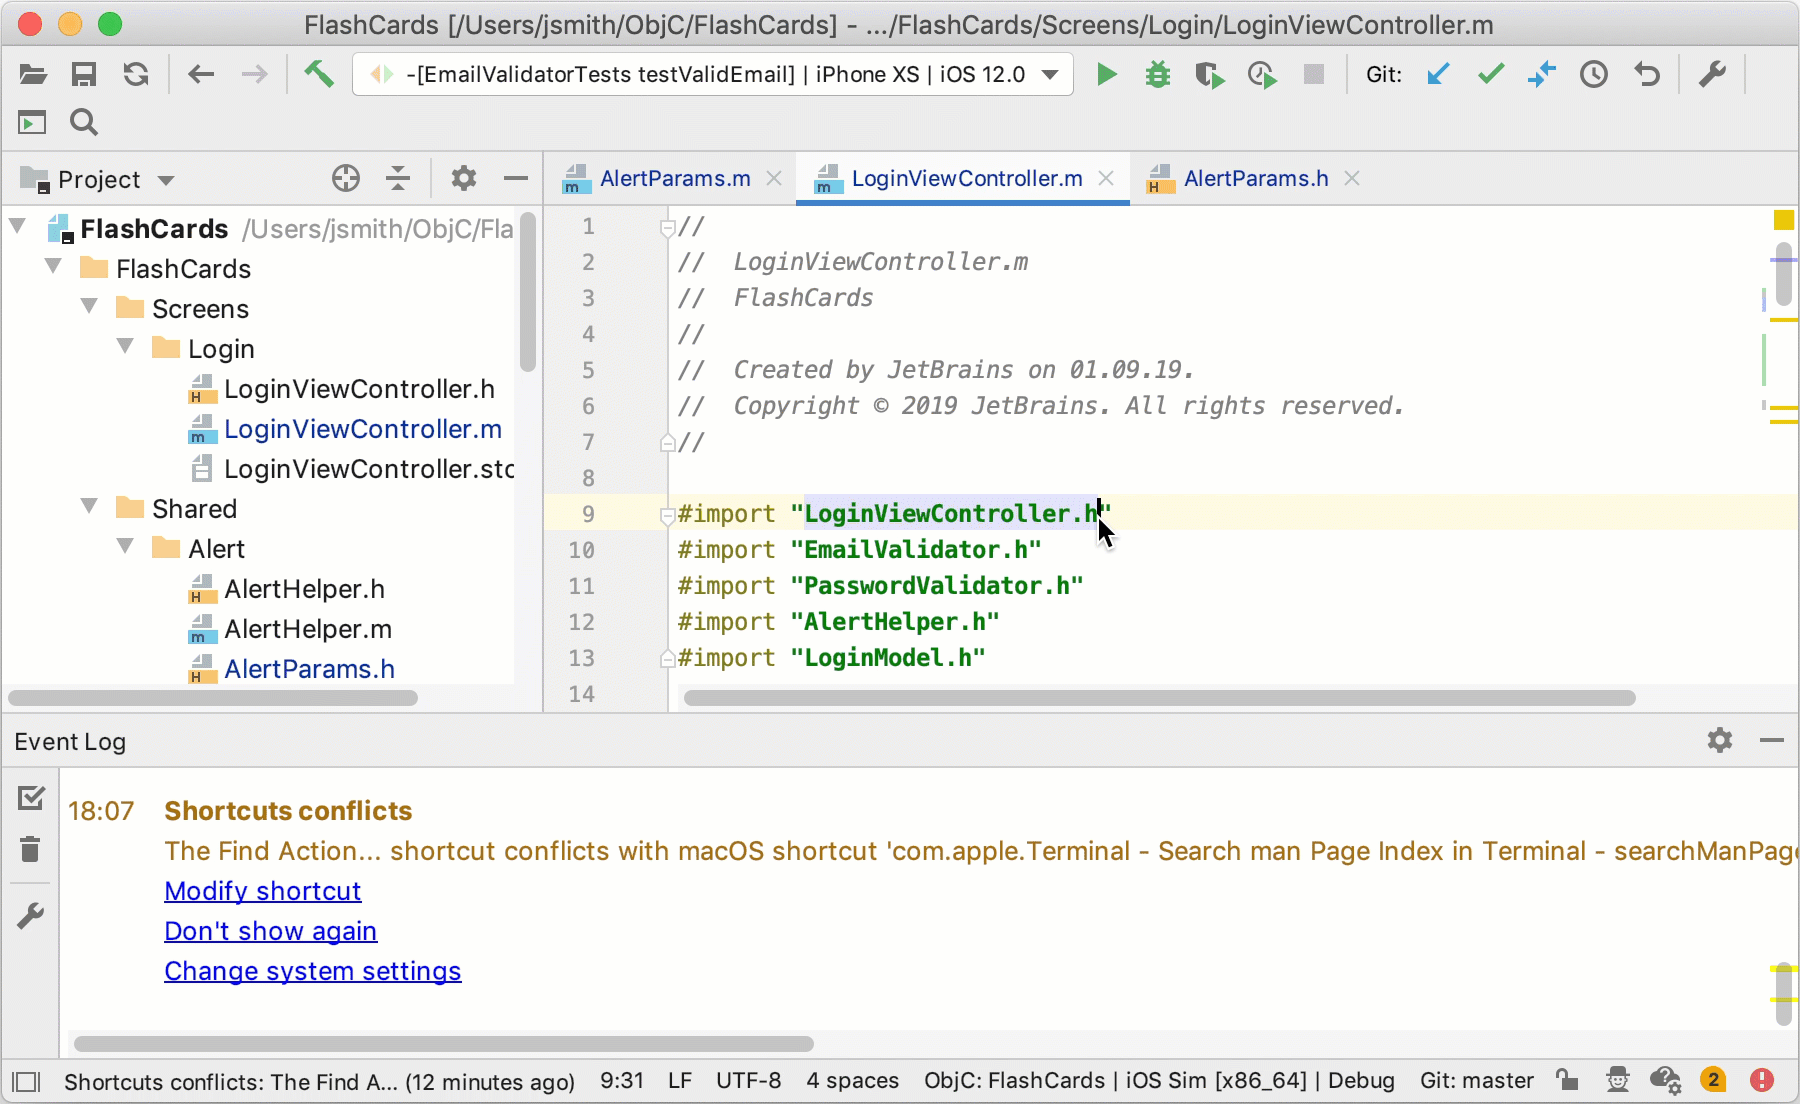The image size is (1800, 1104).
Task: Hide the Project tool window
Action: pyautogui.click(x=516, y=179)
